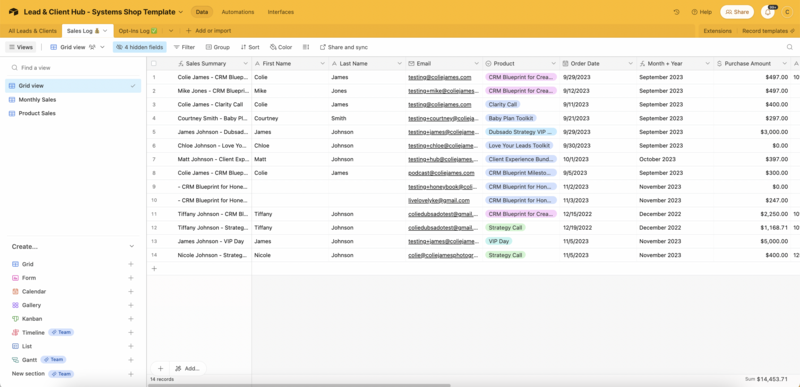Viewport: 800px width, 387px height.
Task: Add a new Grid view with plus
Action: [131, 264]
